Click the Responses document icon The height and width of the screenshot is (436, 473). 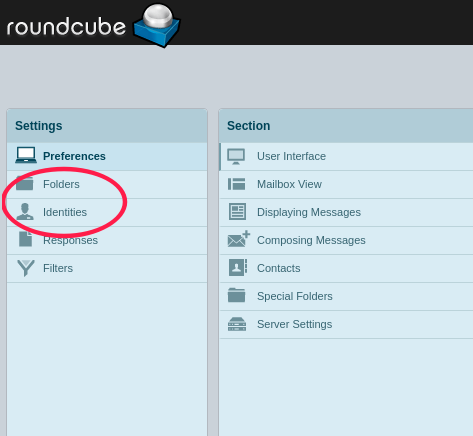(26, 239)
